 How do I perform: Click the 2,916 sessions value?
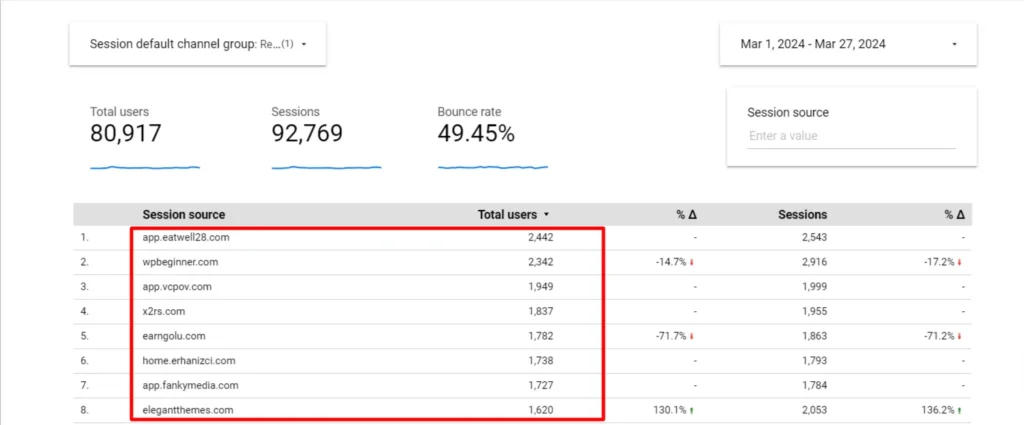tap(814, 262)
